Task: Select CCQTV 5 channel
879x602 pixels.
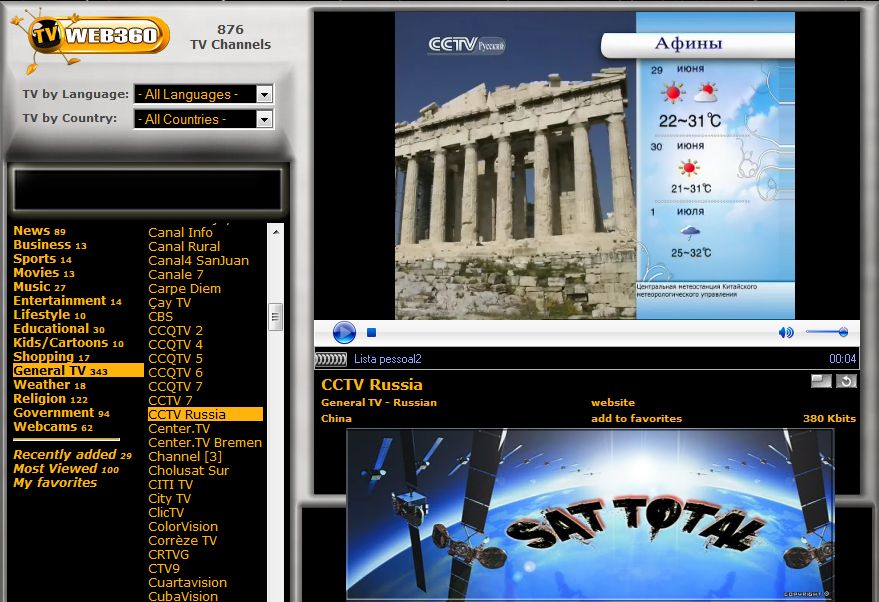Action: [175, 359]
